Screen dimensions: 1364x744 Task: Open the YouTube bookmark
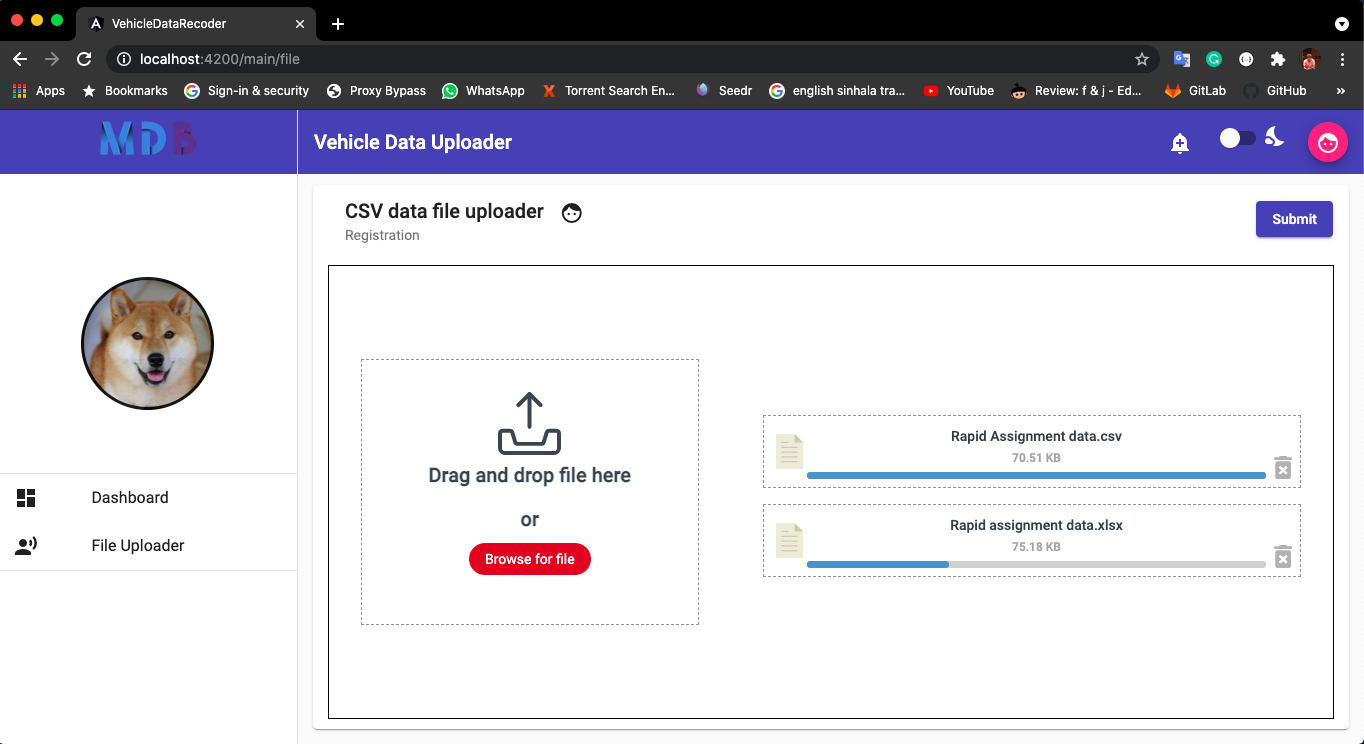959,91
